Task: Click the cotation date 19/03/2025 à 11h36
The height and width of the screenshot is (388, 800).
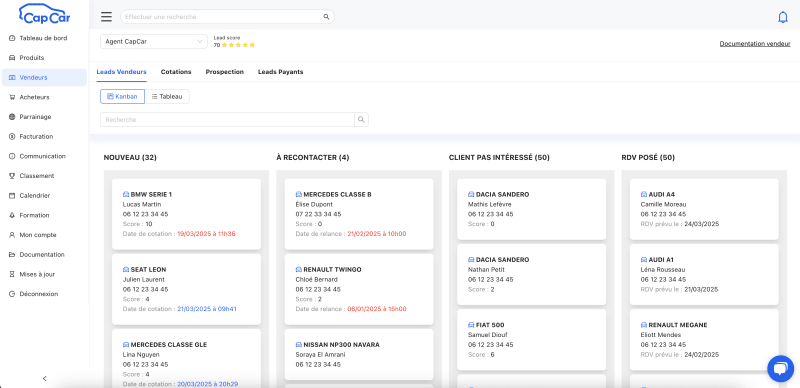Action: (206, 234)
